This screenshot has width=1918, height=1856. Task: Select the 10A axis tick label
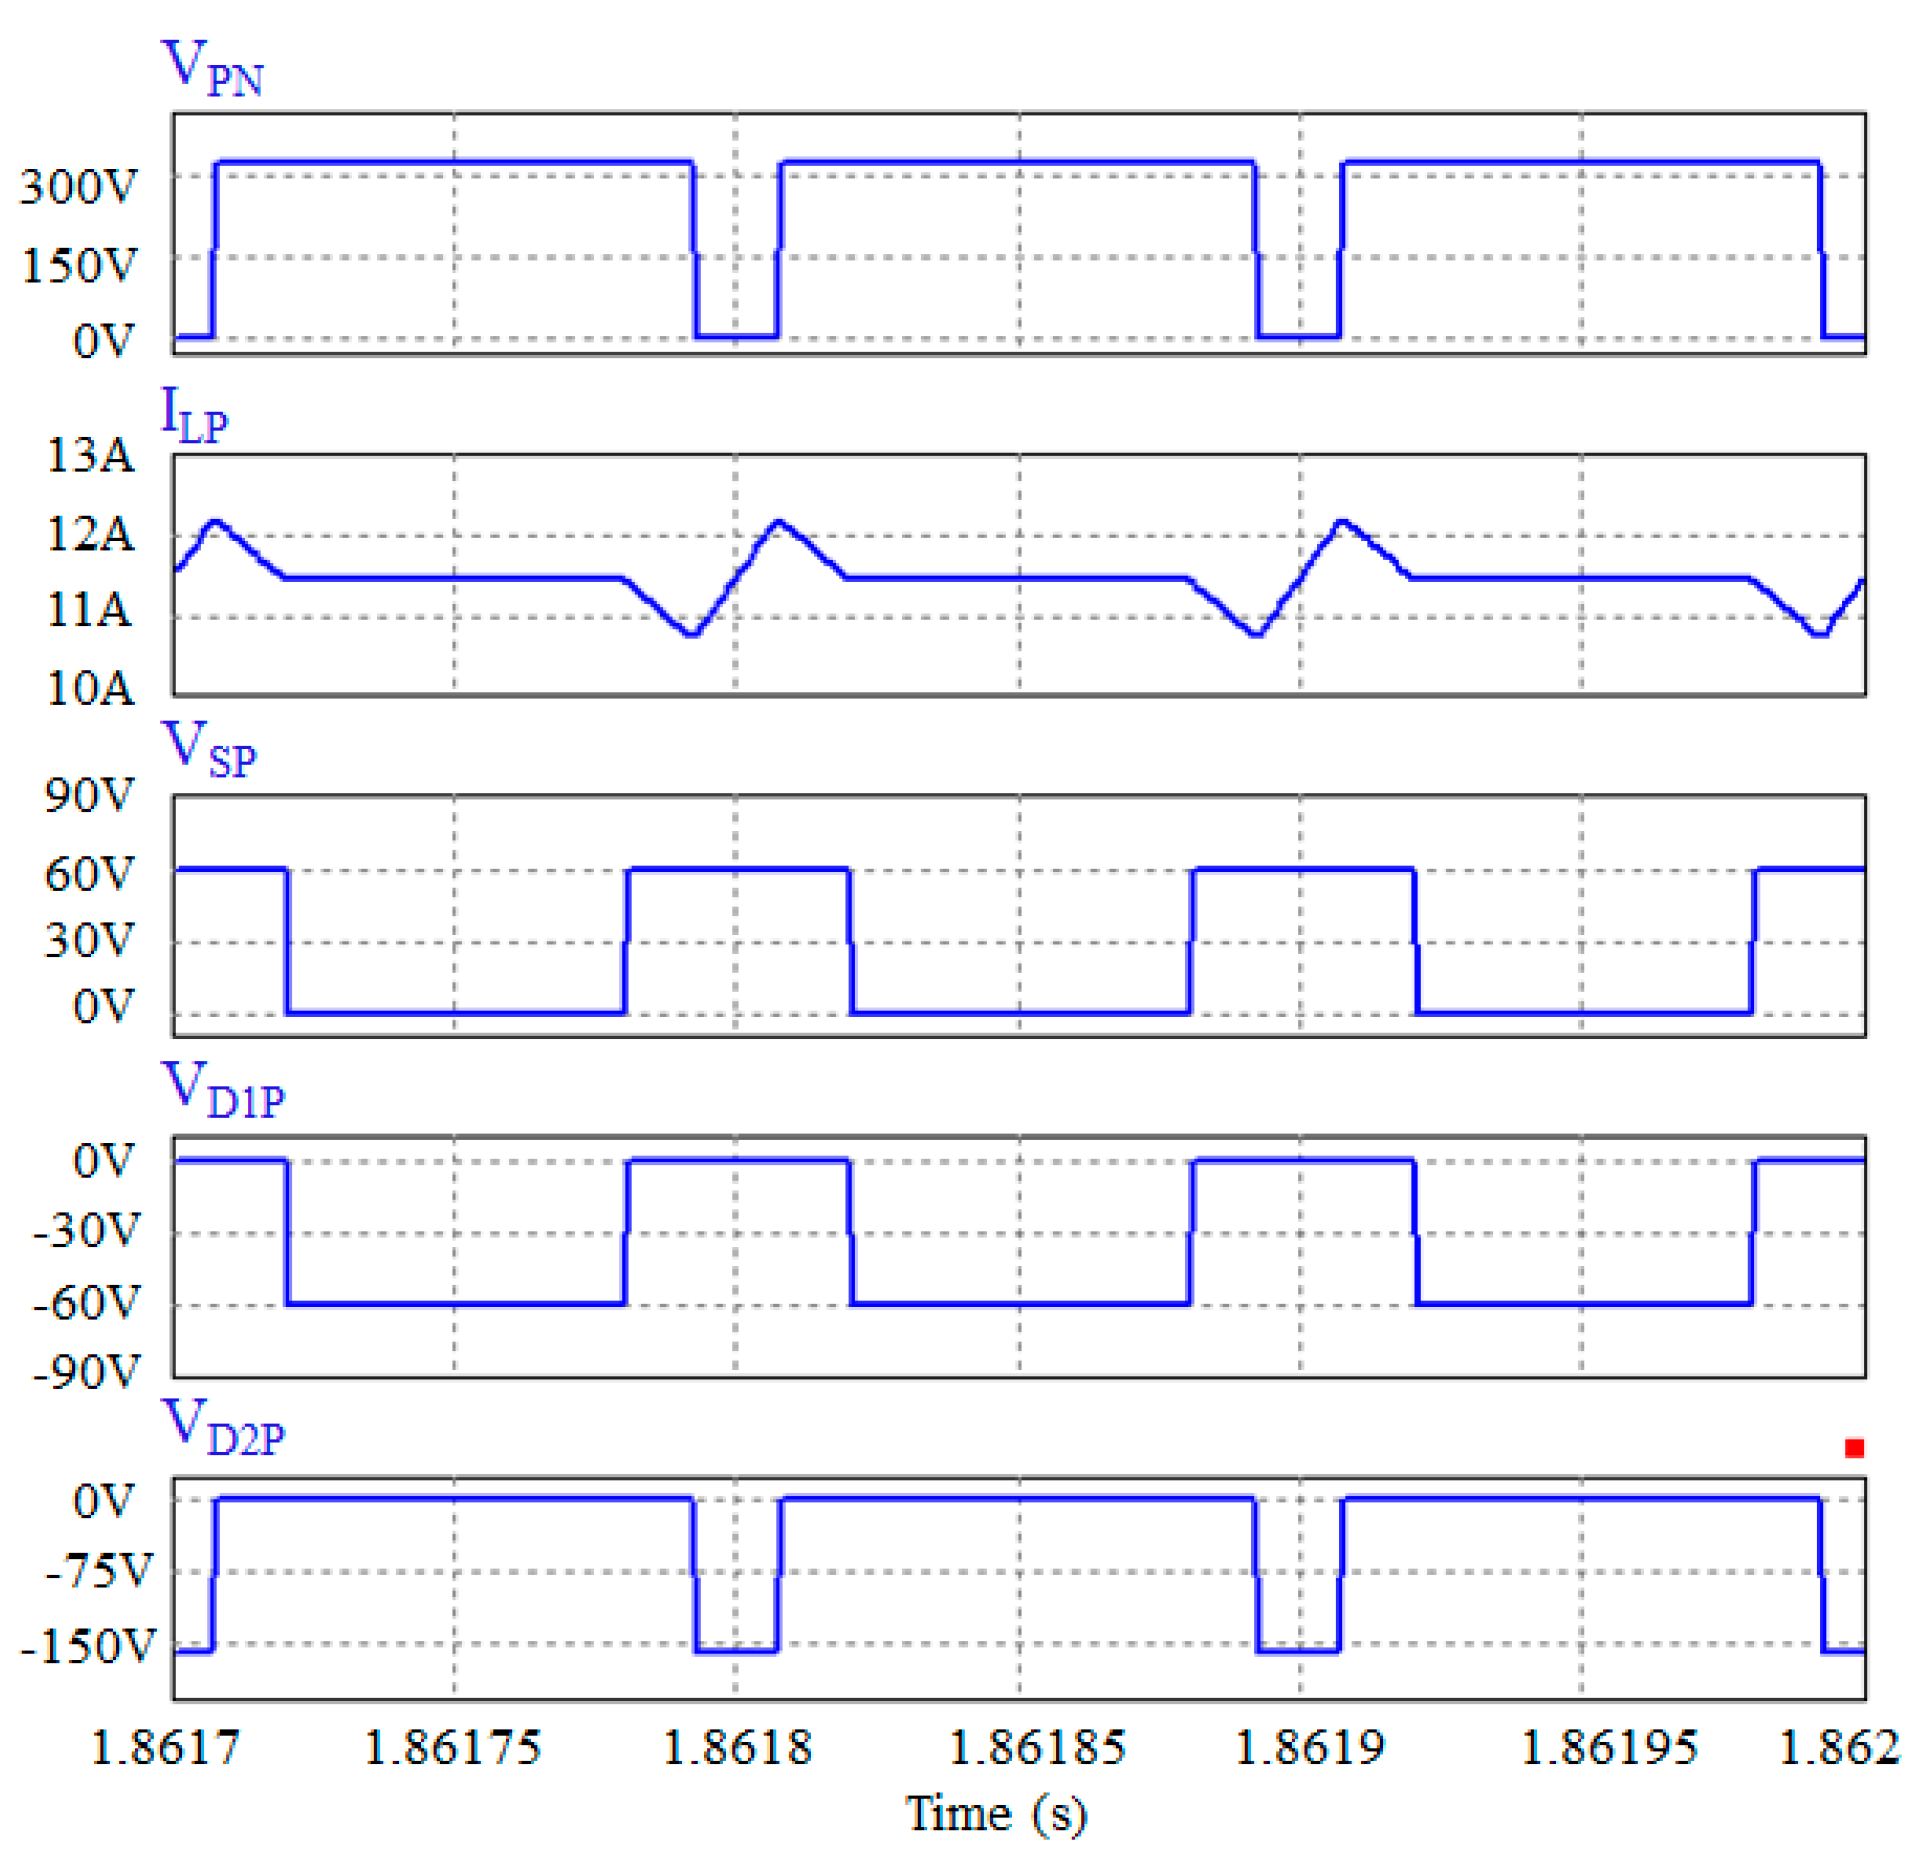click(x=90, y=689)
